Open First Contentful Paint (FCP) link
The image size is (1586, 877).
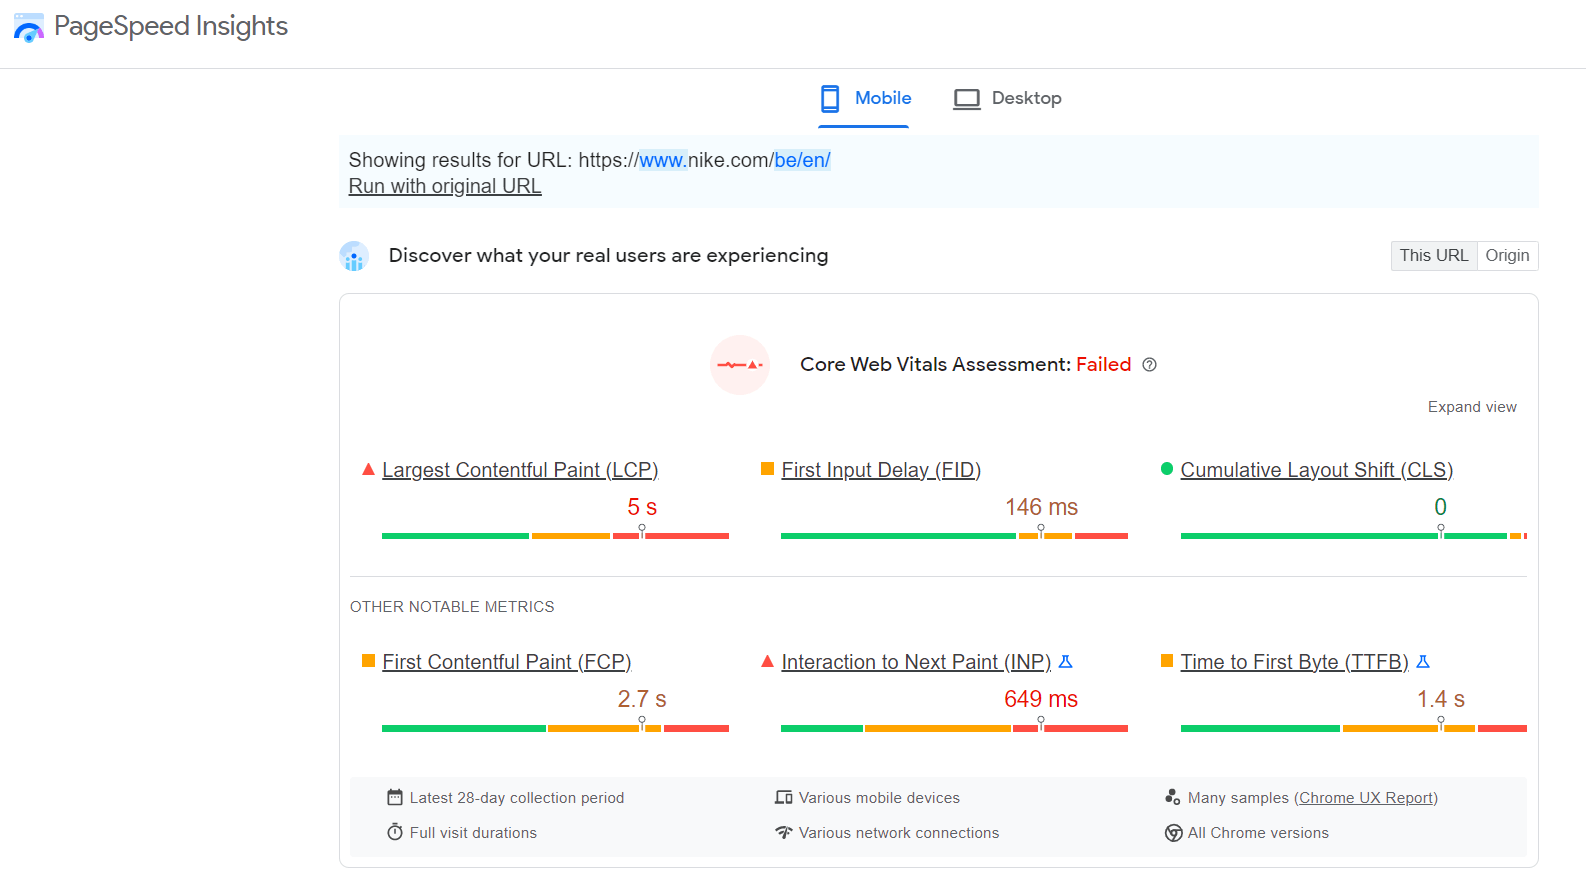point(507,662)
